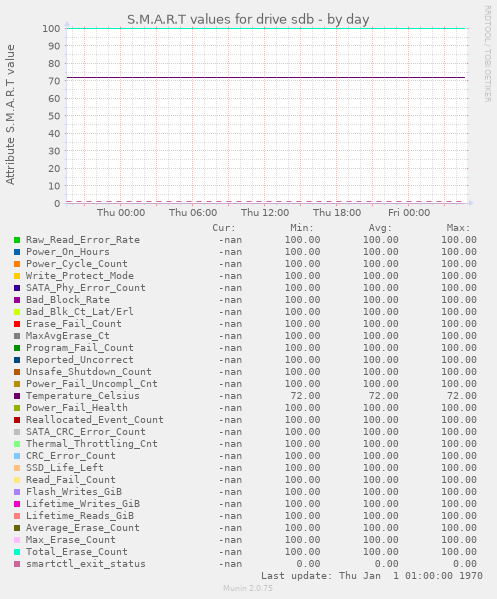Image resolution: width=497 pixels, height=599 pixels.
Task: Select the Thermal_Throttling_Cnt legend label
Action: [92, 444]
